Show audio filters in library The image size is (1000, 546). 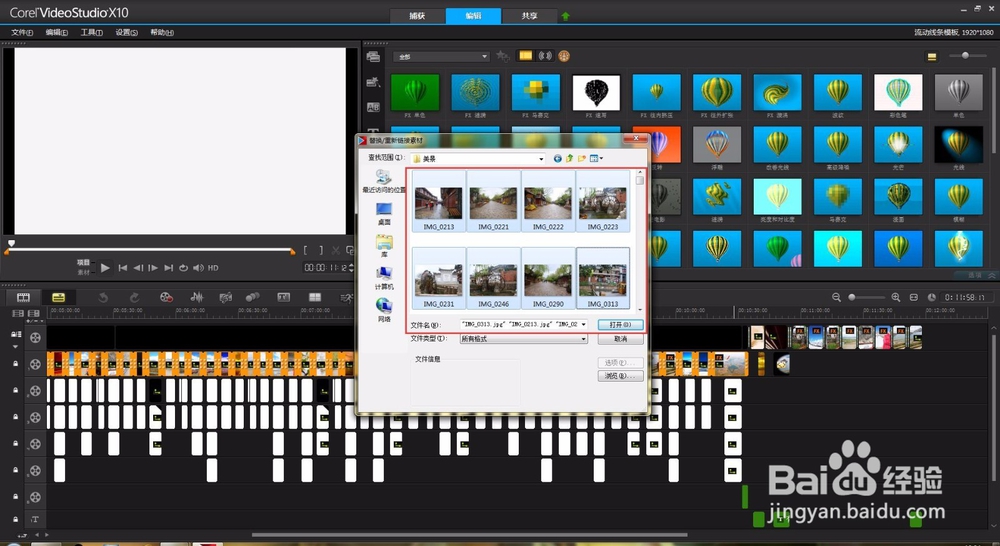(545, 56)
